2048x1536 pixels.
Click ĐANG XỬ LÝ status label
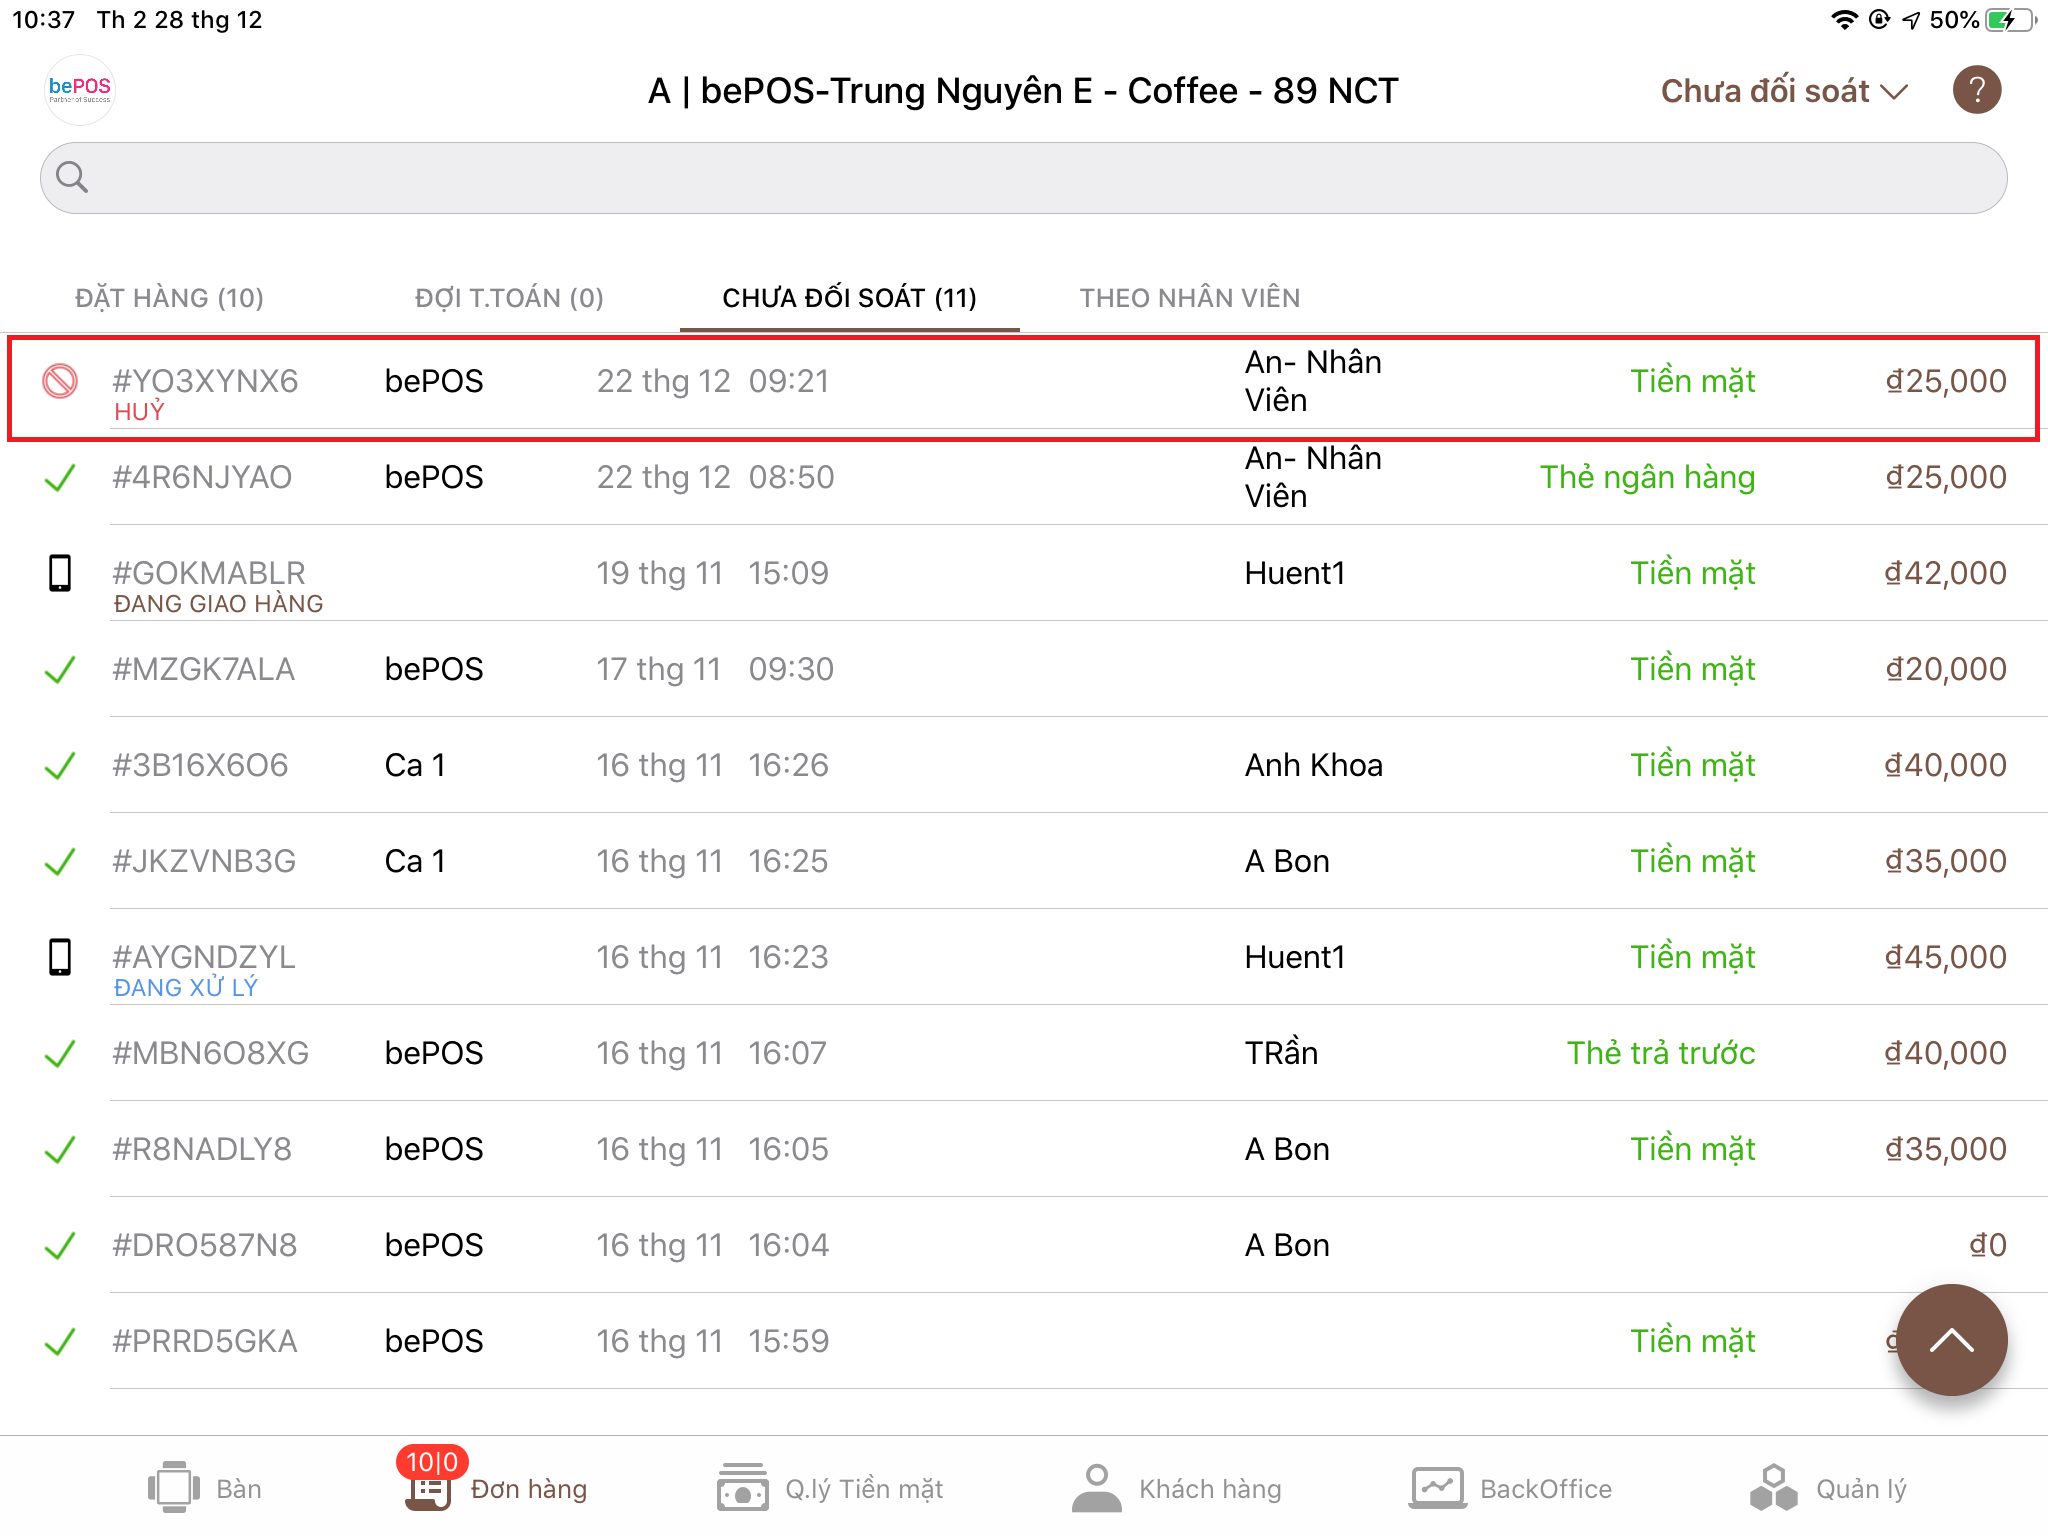pos(185,988)
